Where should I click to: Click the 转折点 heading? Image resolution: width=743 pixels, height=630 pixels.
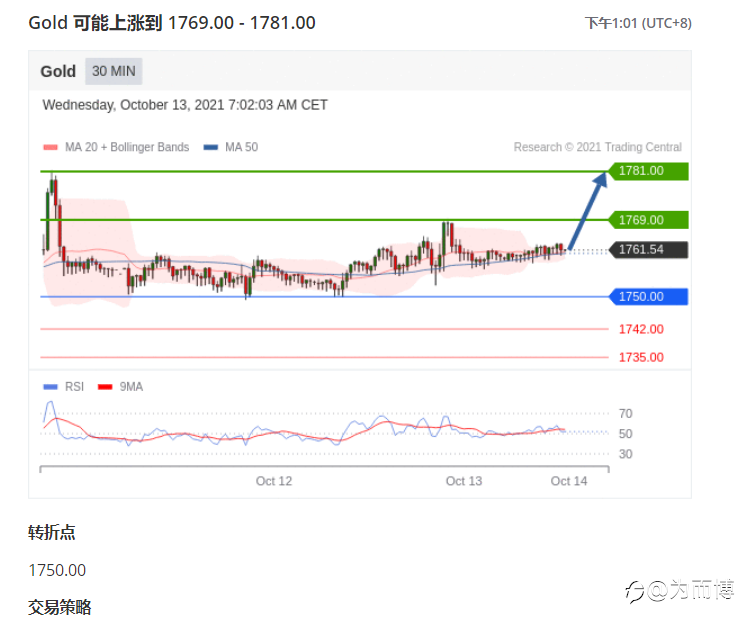[52, 532]
